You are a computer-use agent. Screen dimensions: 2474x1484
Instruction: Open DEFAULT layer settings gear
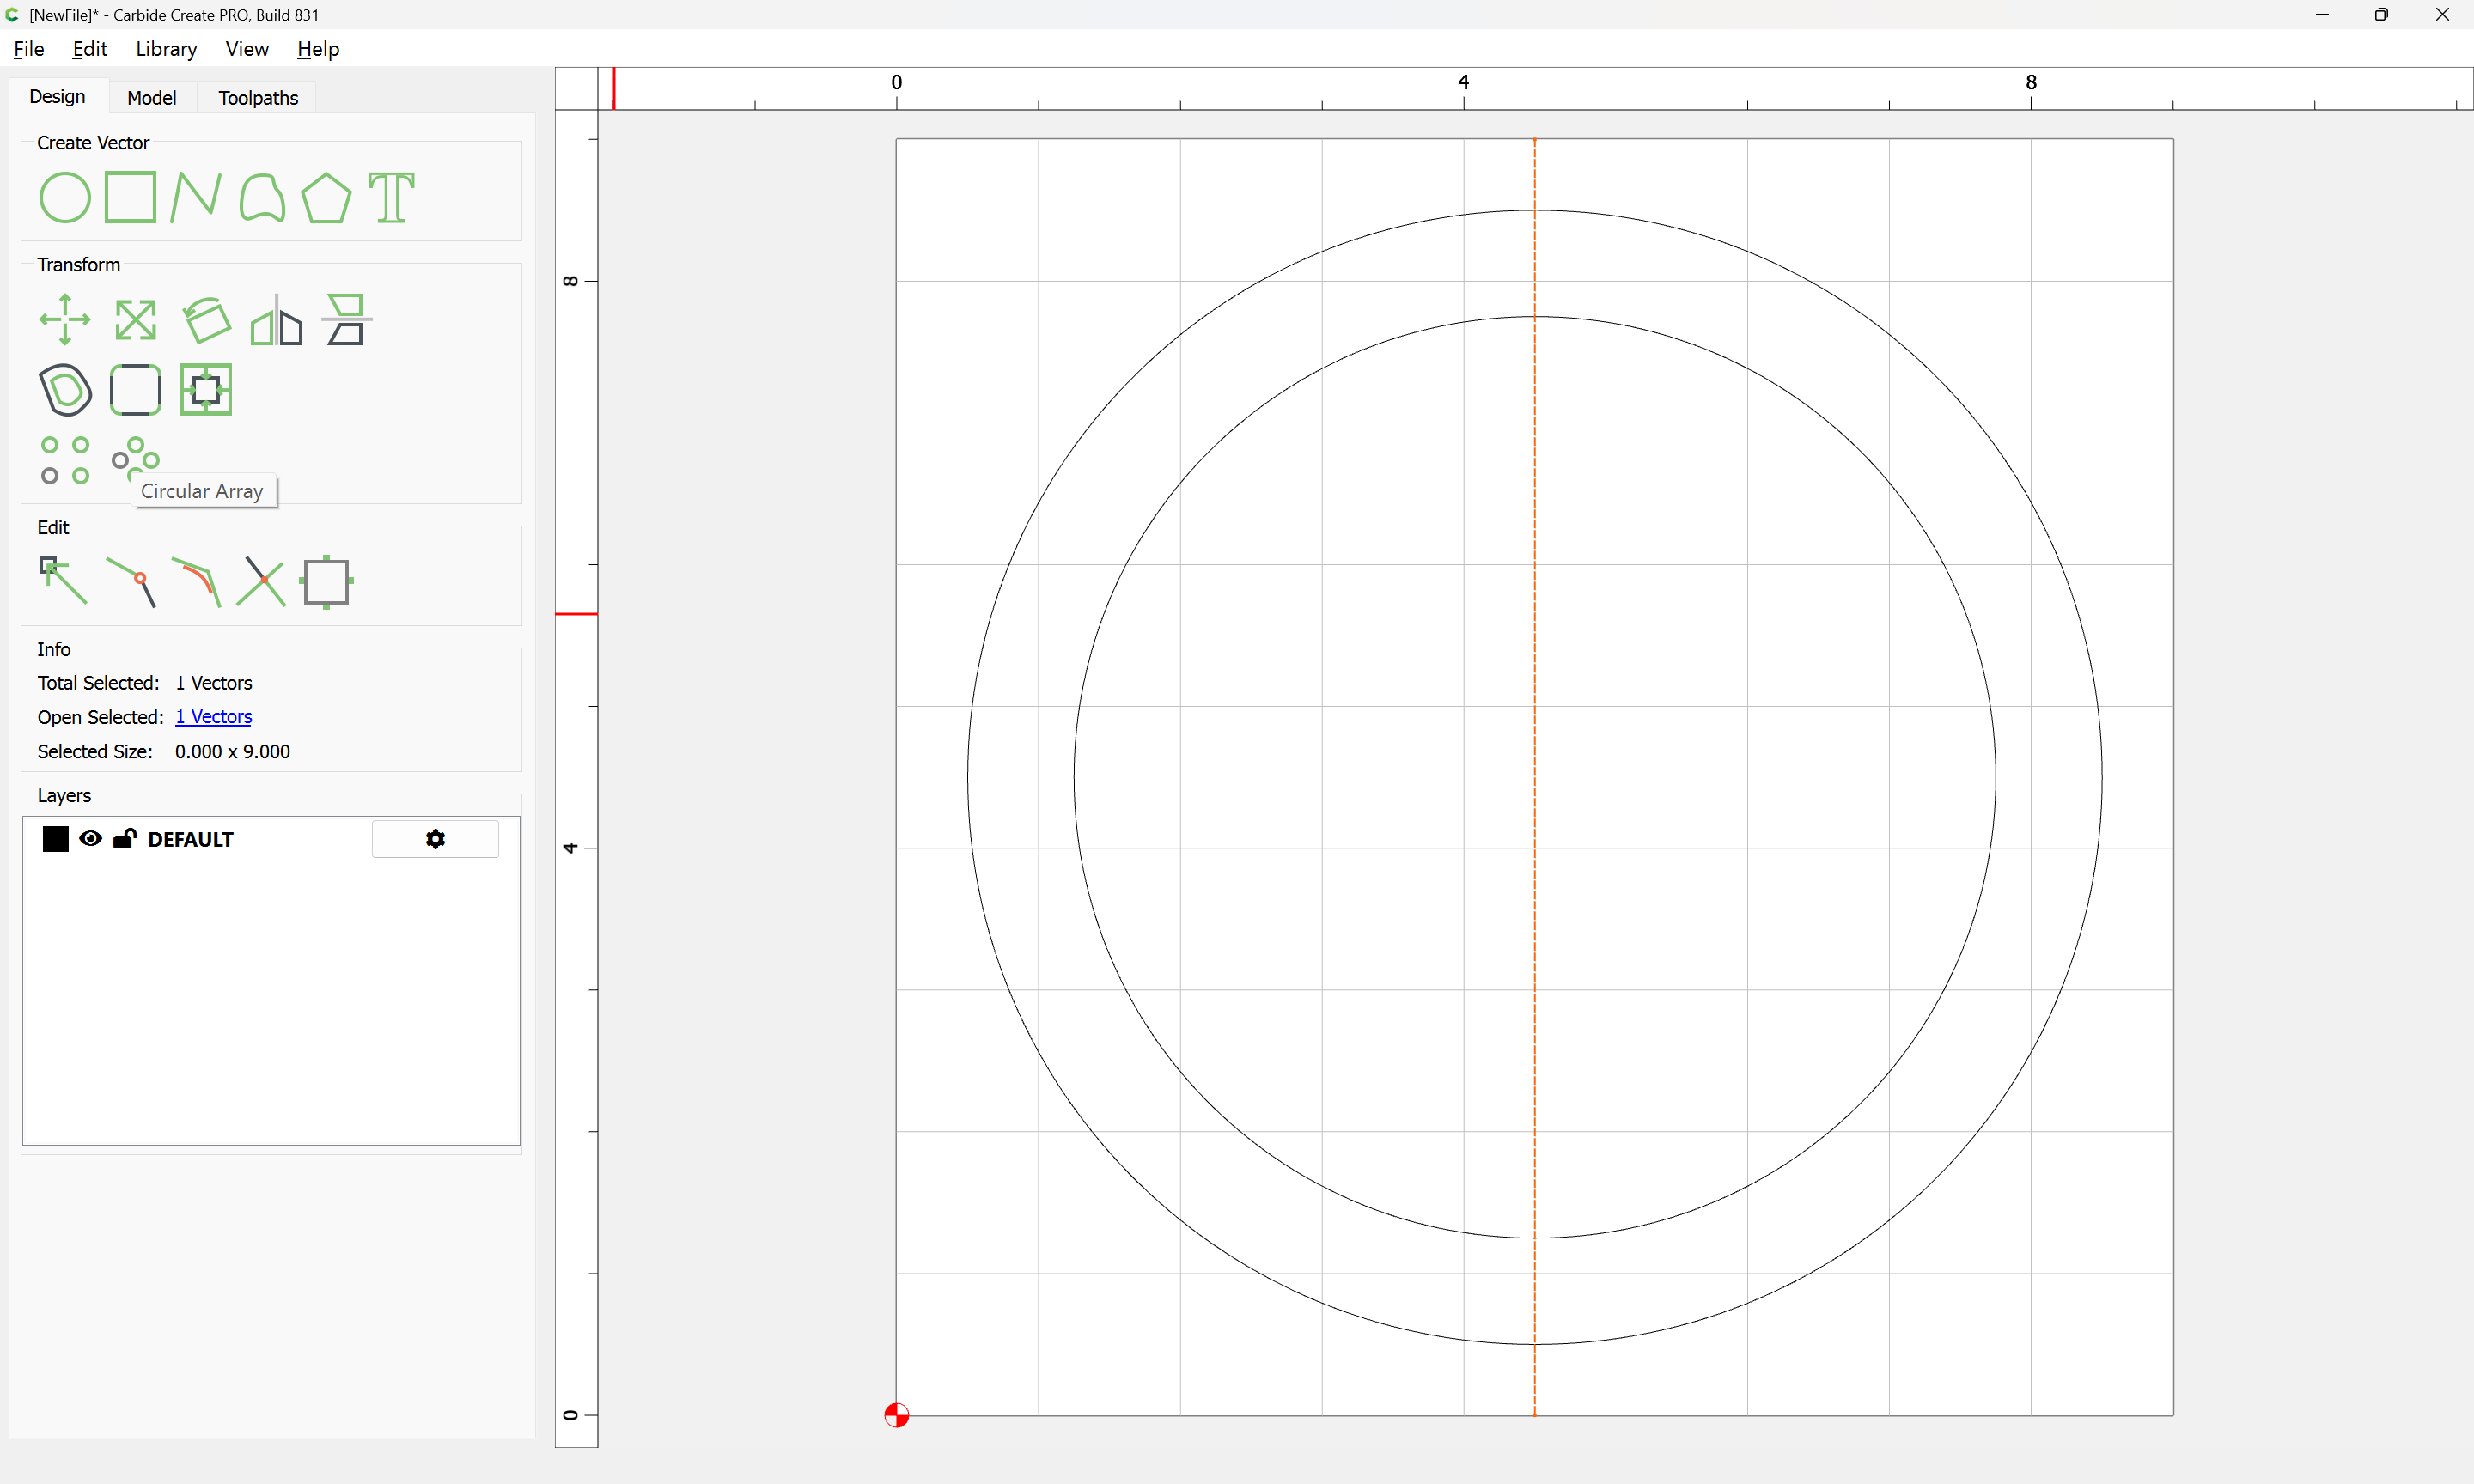435,839
